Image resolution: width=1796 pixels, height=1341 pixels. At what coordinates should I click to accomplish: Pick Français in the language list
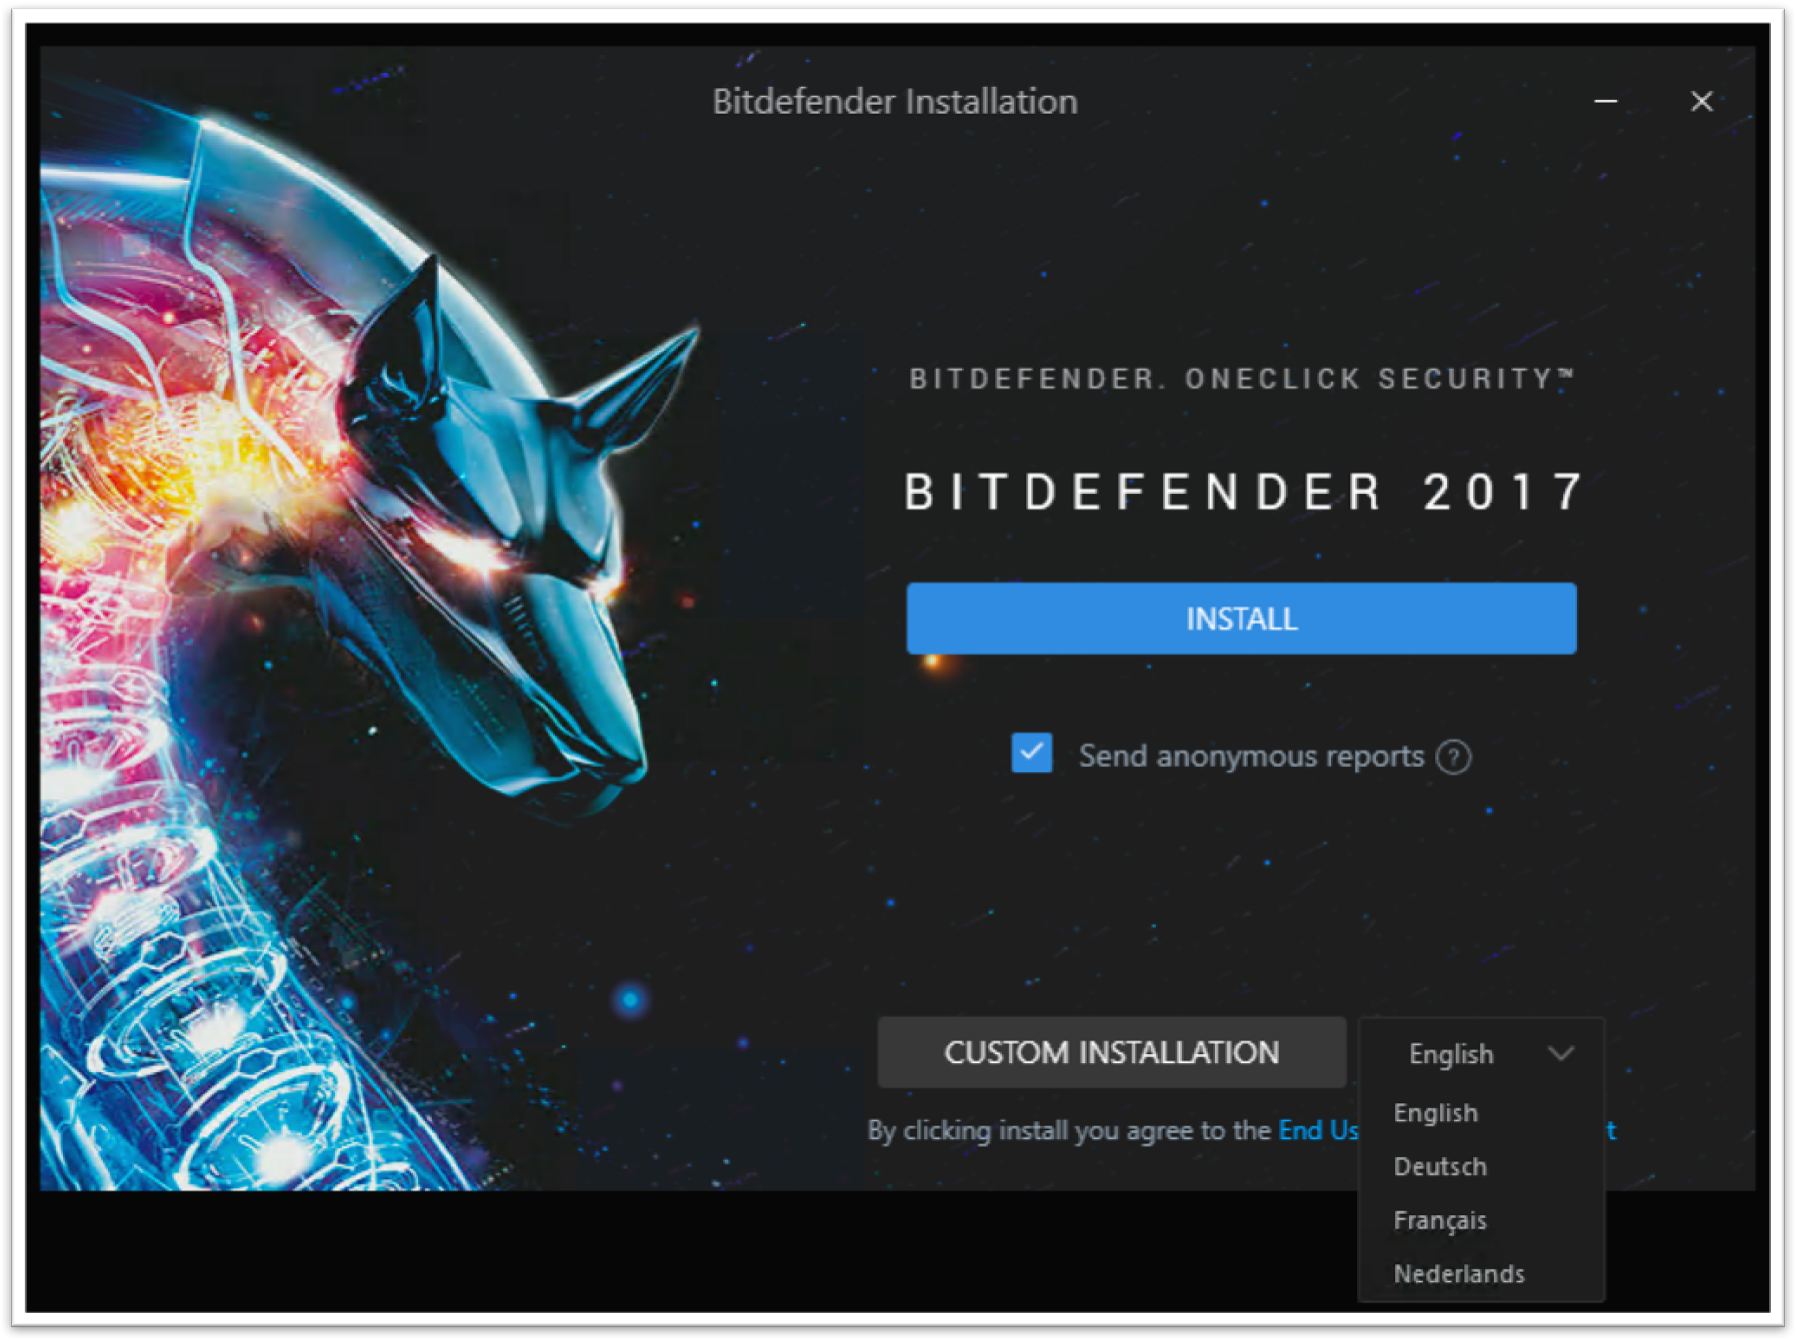pos(1440,1220)
